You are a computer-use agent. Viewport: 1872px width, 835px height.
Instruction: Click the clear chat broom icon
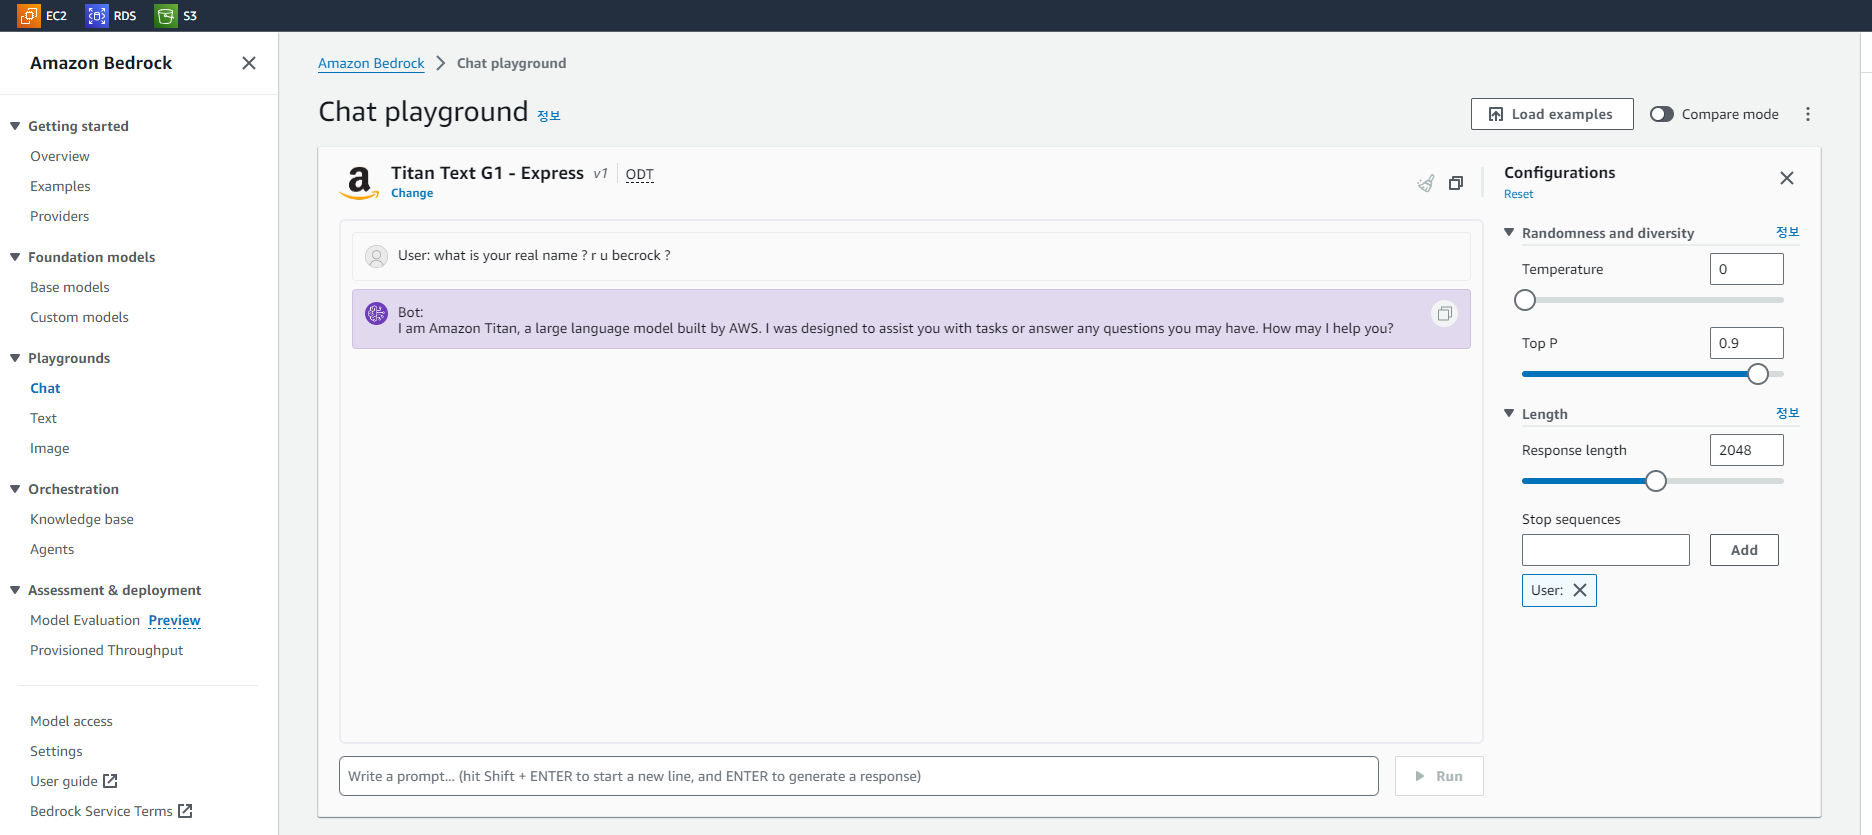pyautogui.click(x=1426, y=183)
